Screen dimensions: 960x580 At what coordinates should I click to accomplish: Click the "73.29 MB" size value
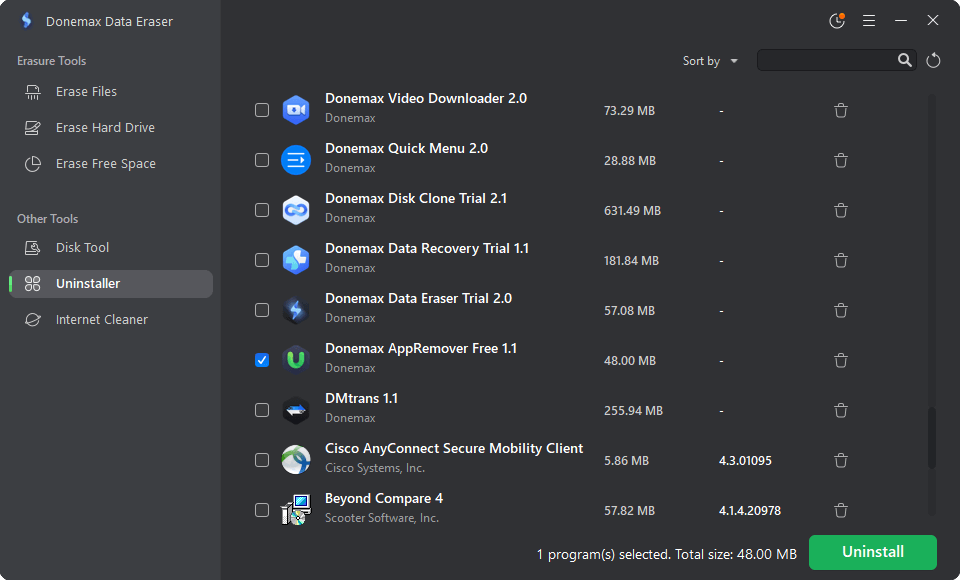pos(629,110)
